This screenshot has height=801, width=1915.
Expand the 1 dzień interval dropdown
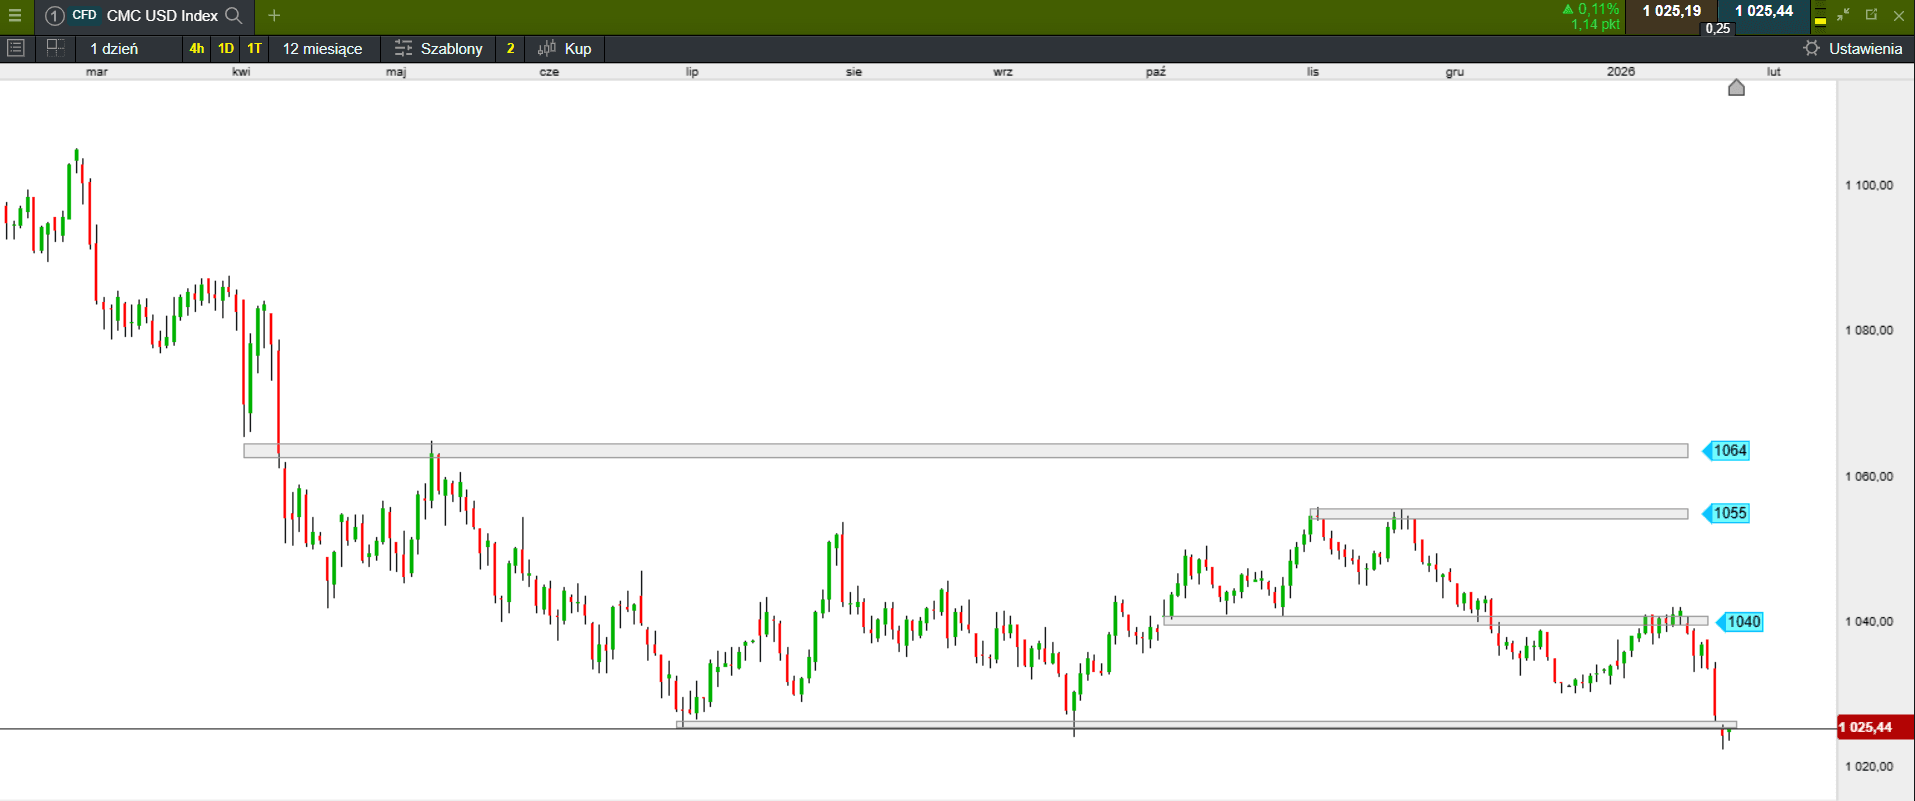(114, 48)
